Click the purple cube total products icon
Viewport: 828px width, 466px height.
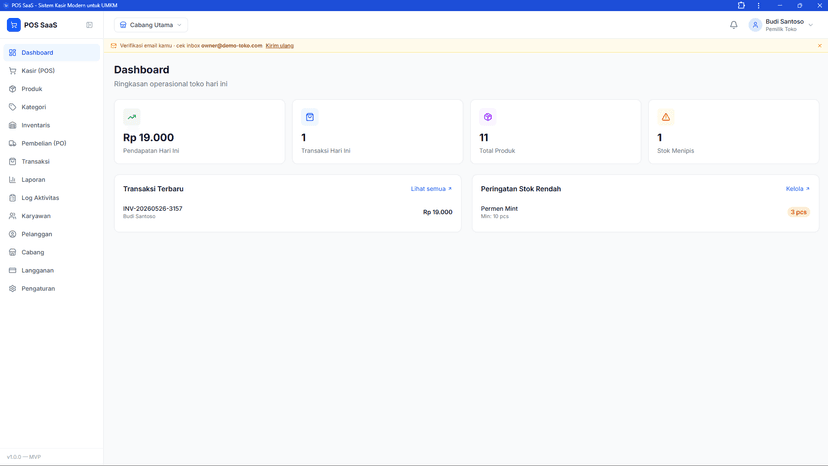tap(488, 117)
